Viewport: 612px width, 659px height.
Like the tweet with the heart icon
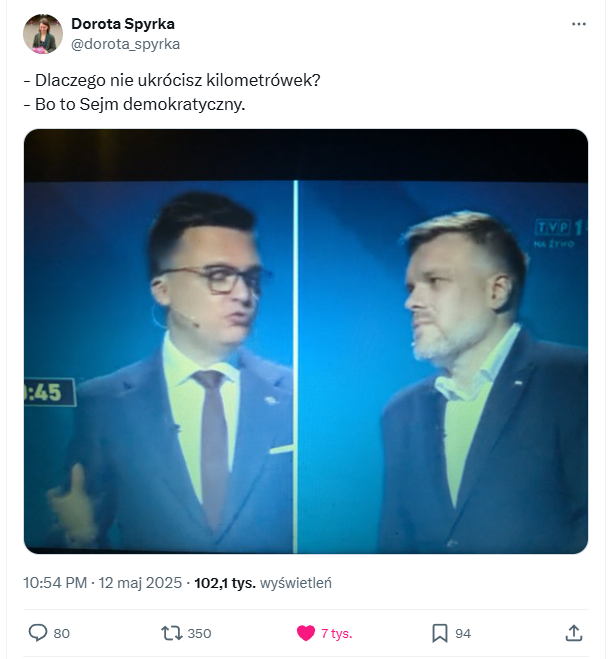[305, 633]
